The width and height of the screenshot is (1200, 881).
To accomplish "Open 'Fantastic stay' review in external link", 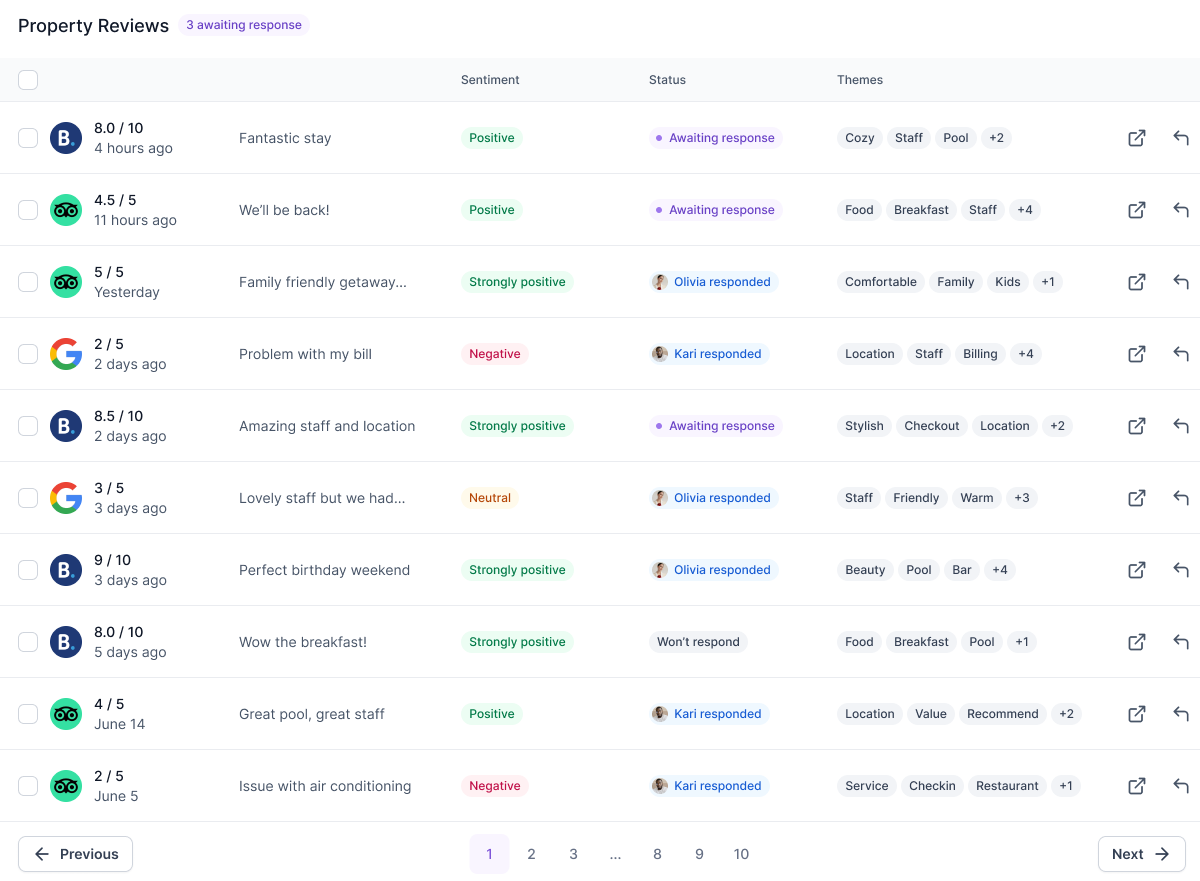I will click(1137, 138).
